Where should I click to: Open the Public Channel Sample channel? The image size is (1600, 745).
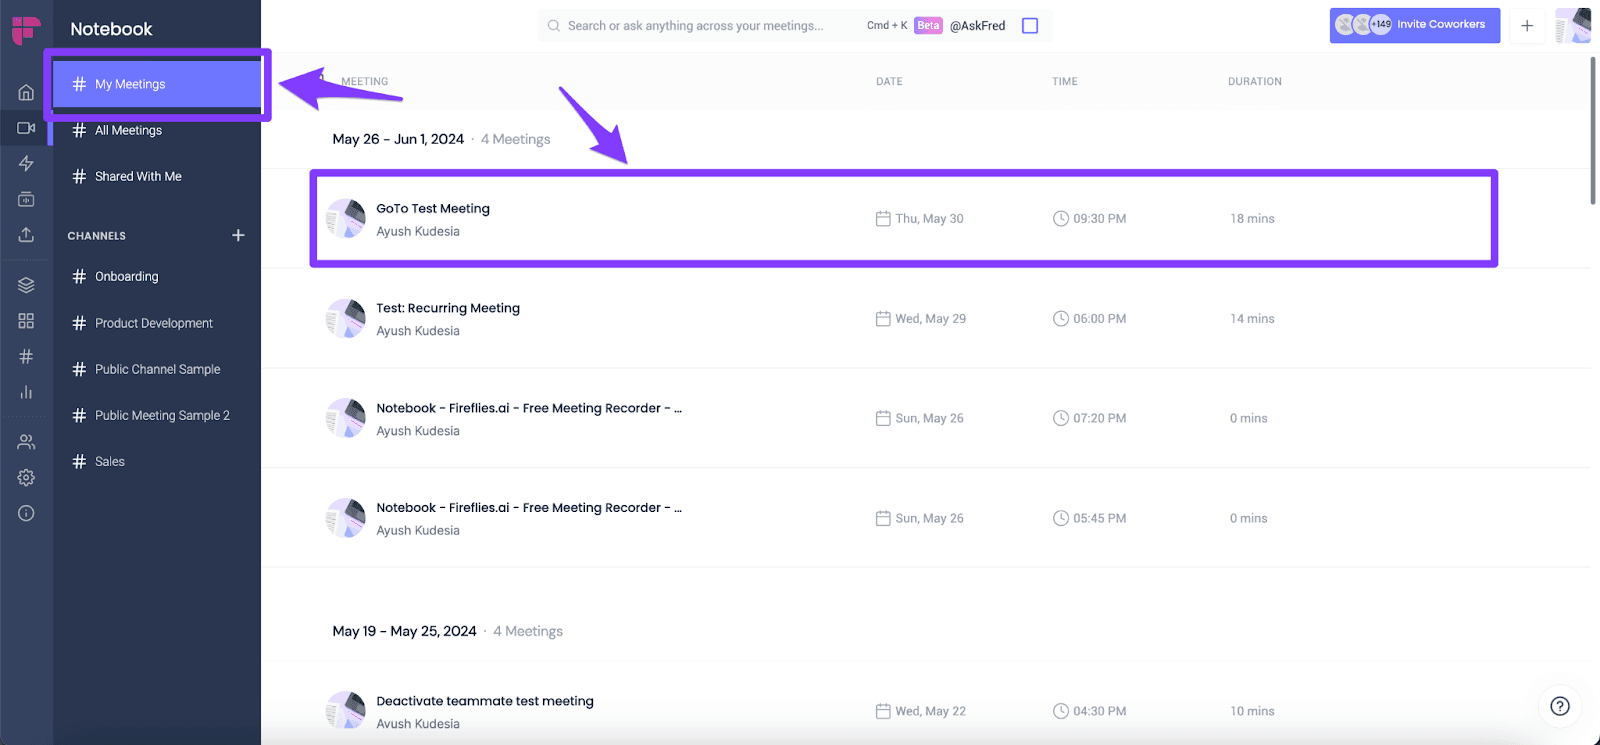click(157, 369)
